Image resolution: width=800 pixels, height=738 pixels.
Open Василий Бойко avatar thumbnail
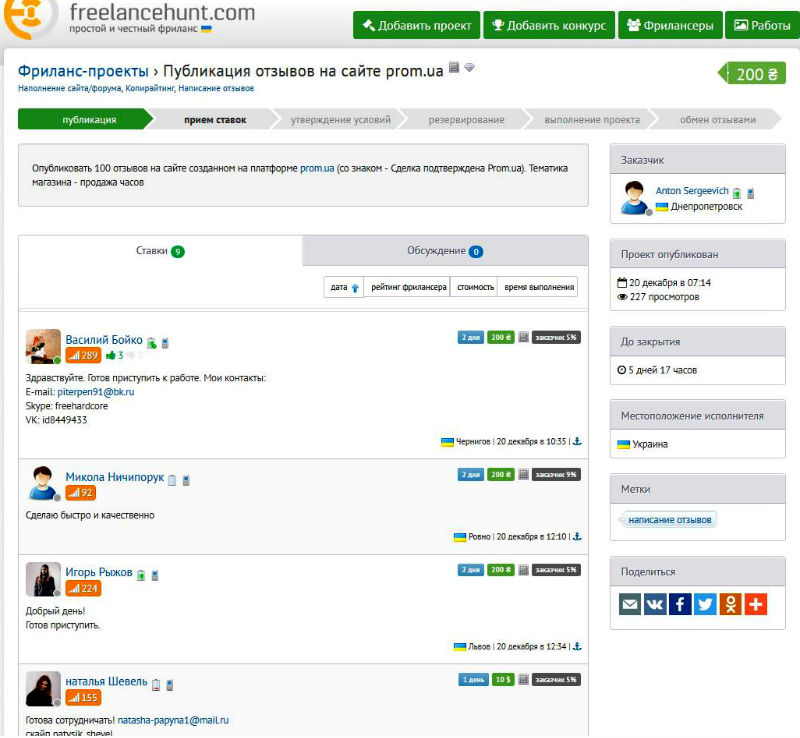(x=43, y=347)
